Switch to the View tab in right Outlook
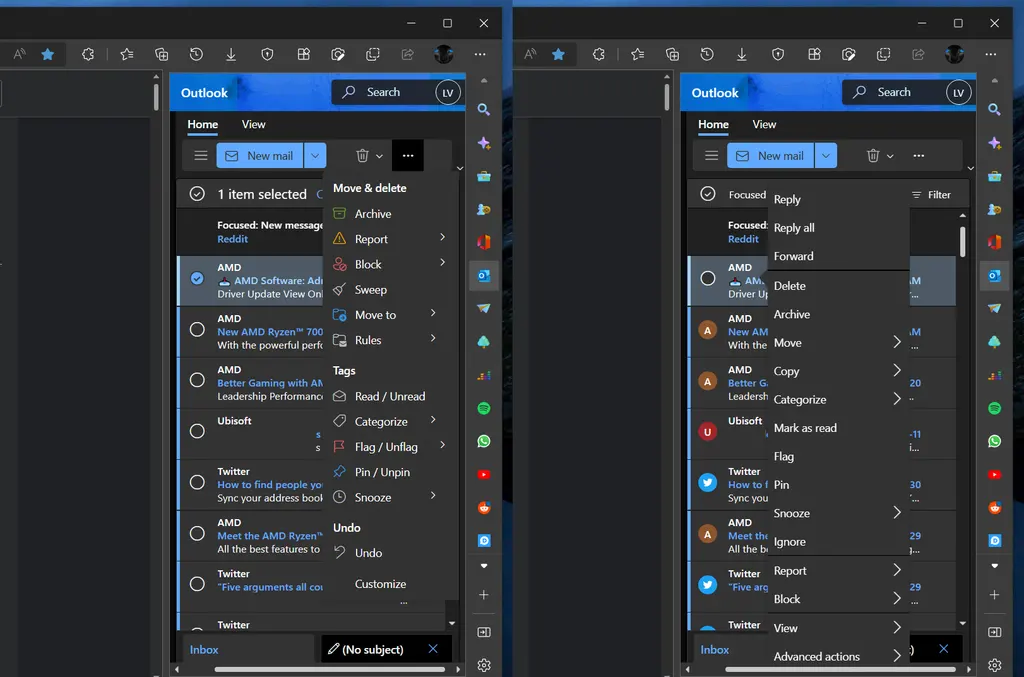The width and height of the screenshot is (1024, 677). click(x=764, y=124)
